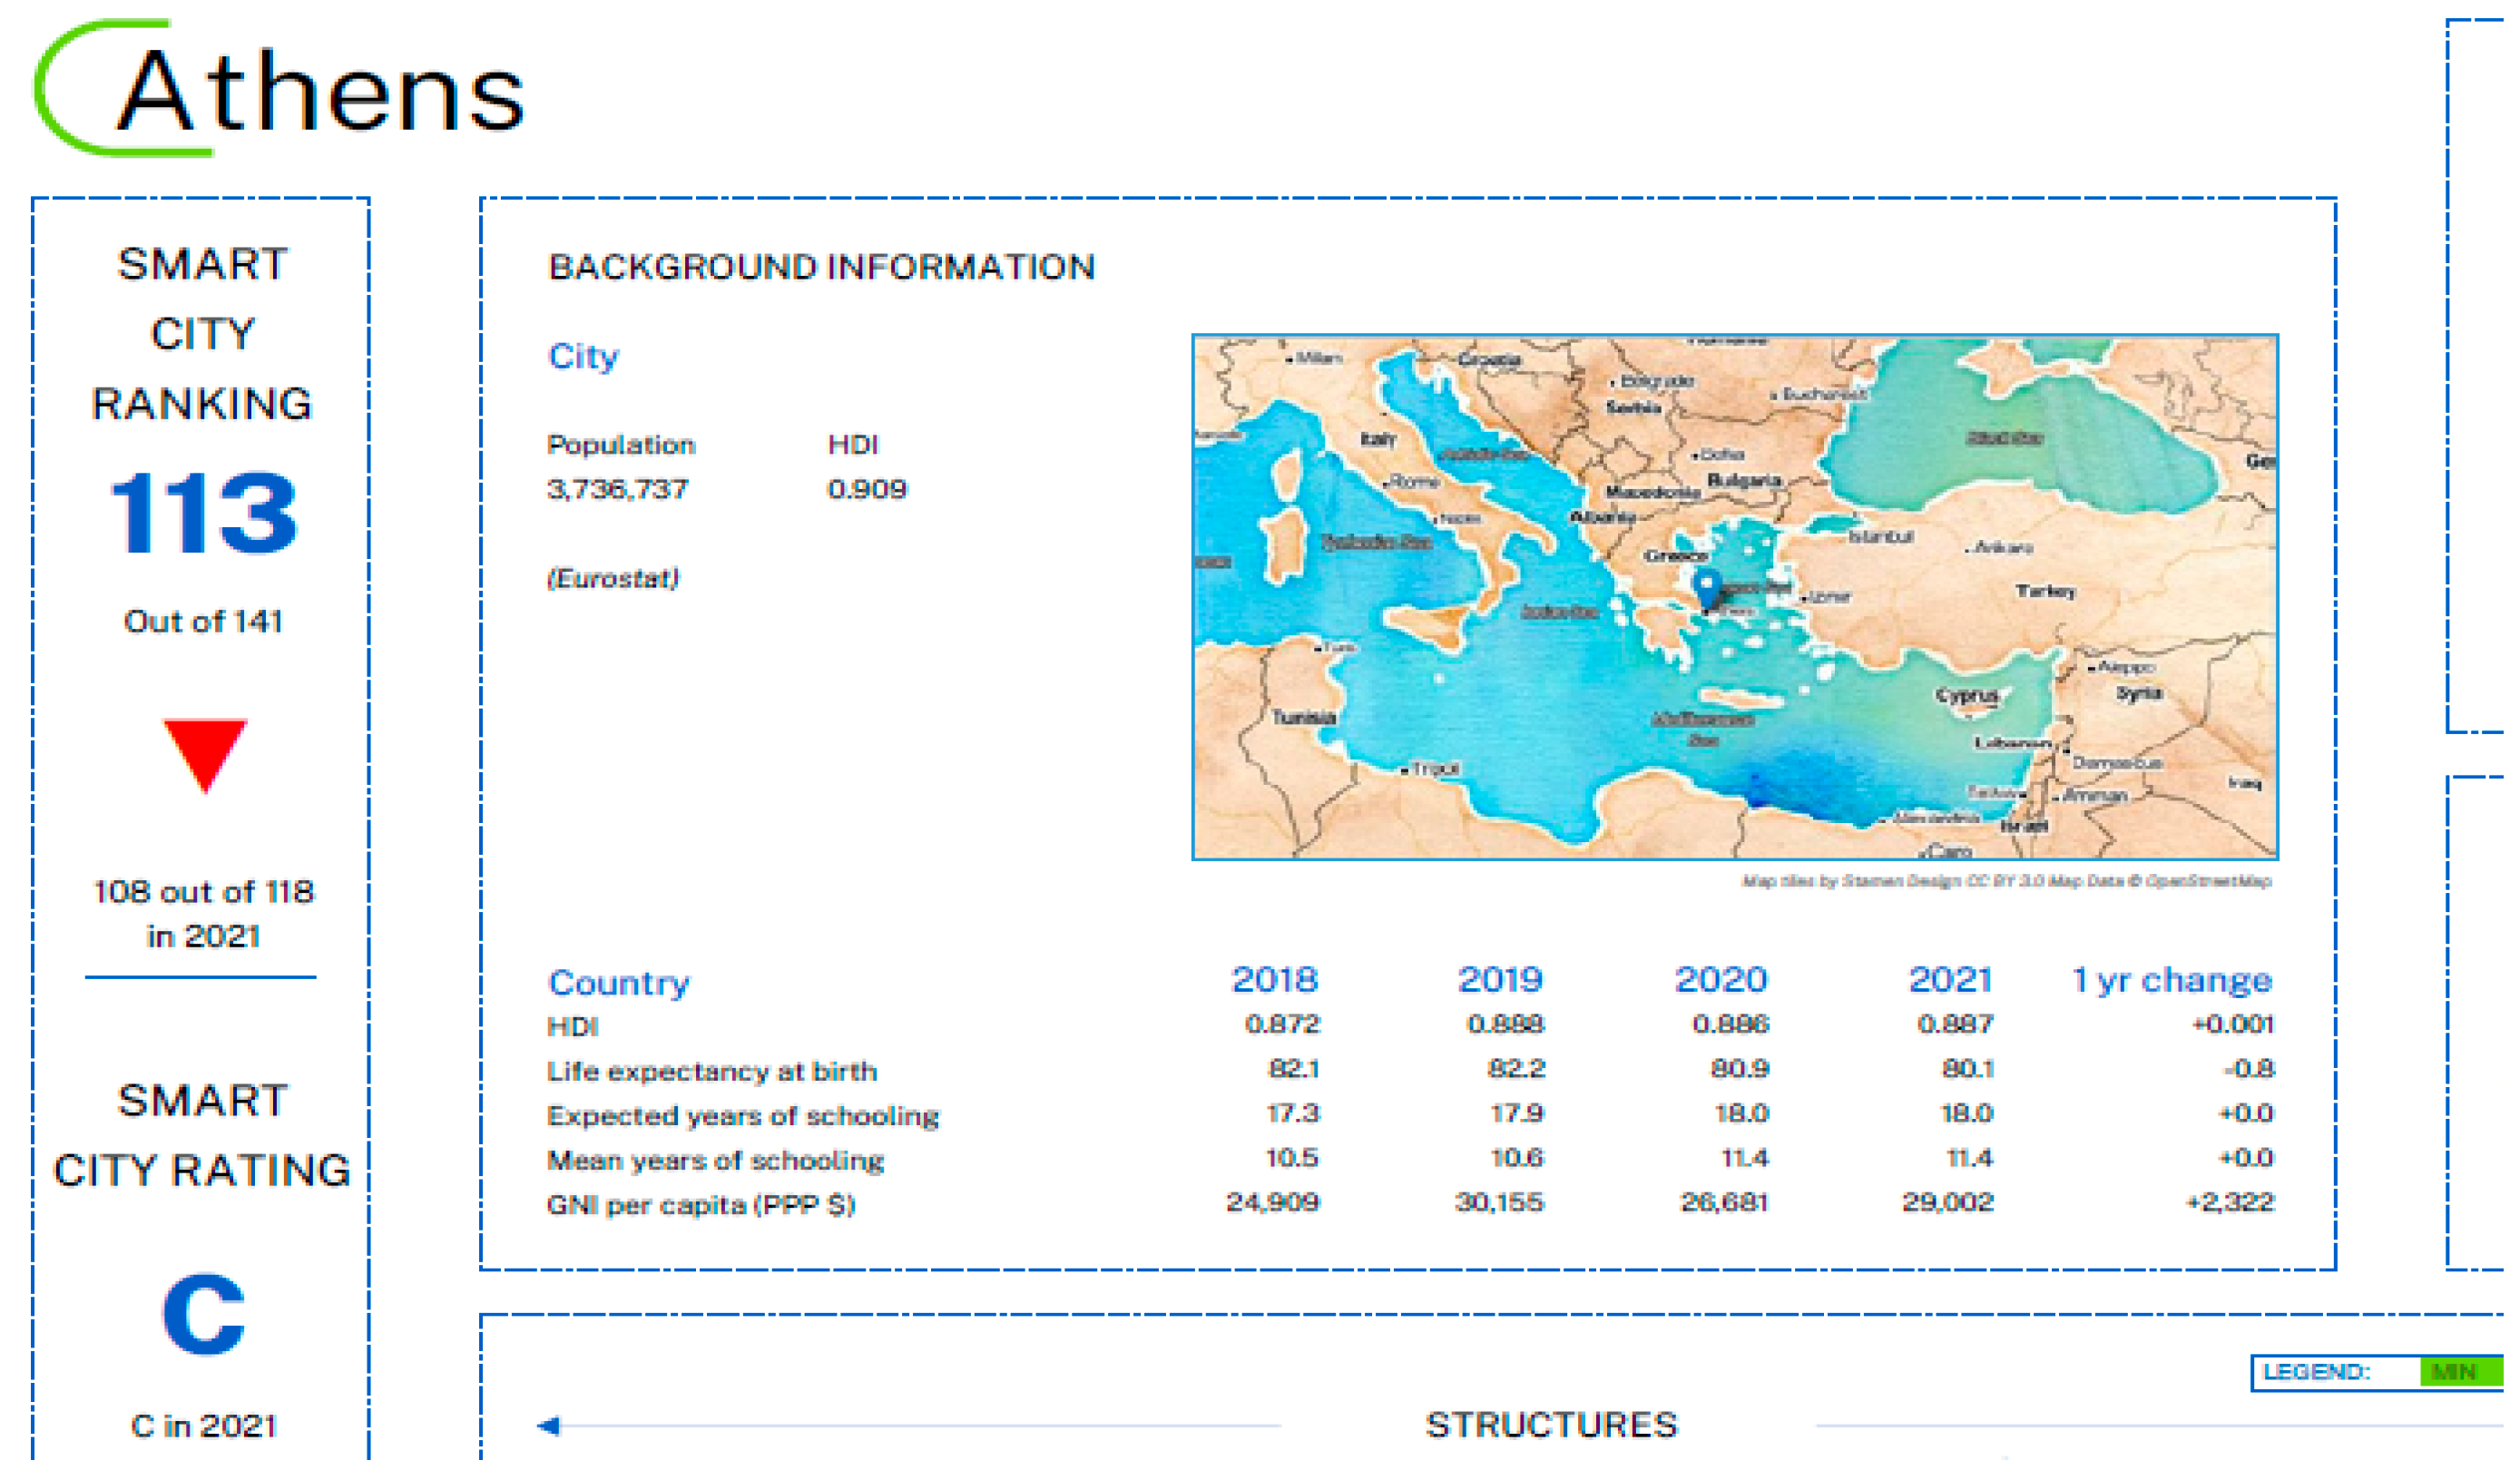This screenshot has height=1480, width=2520.
Task: Click the Country section heading
Action: pos(618,982)
